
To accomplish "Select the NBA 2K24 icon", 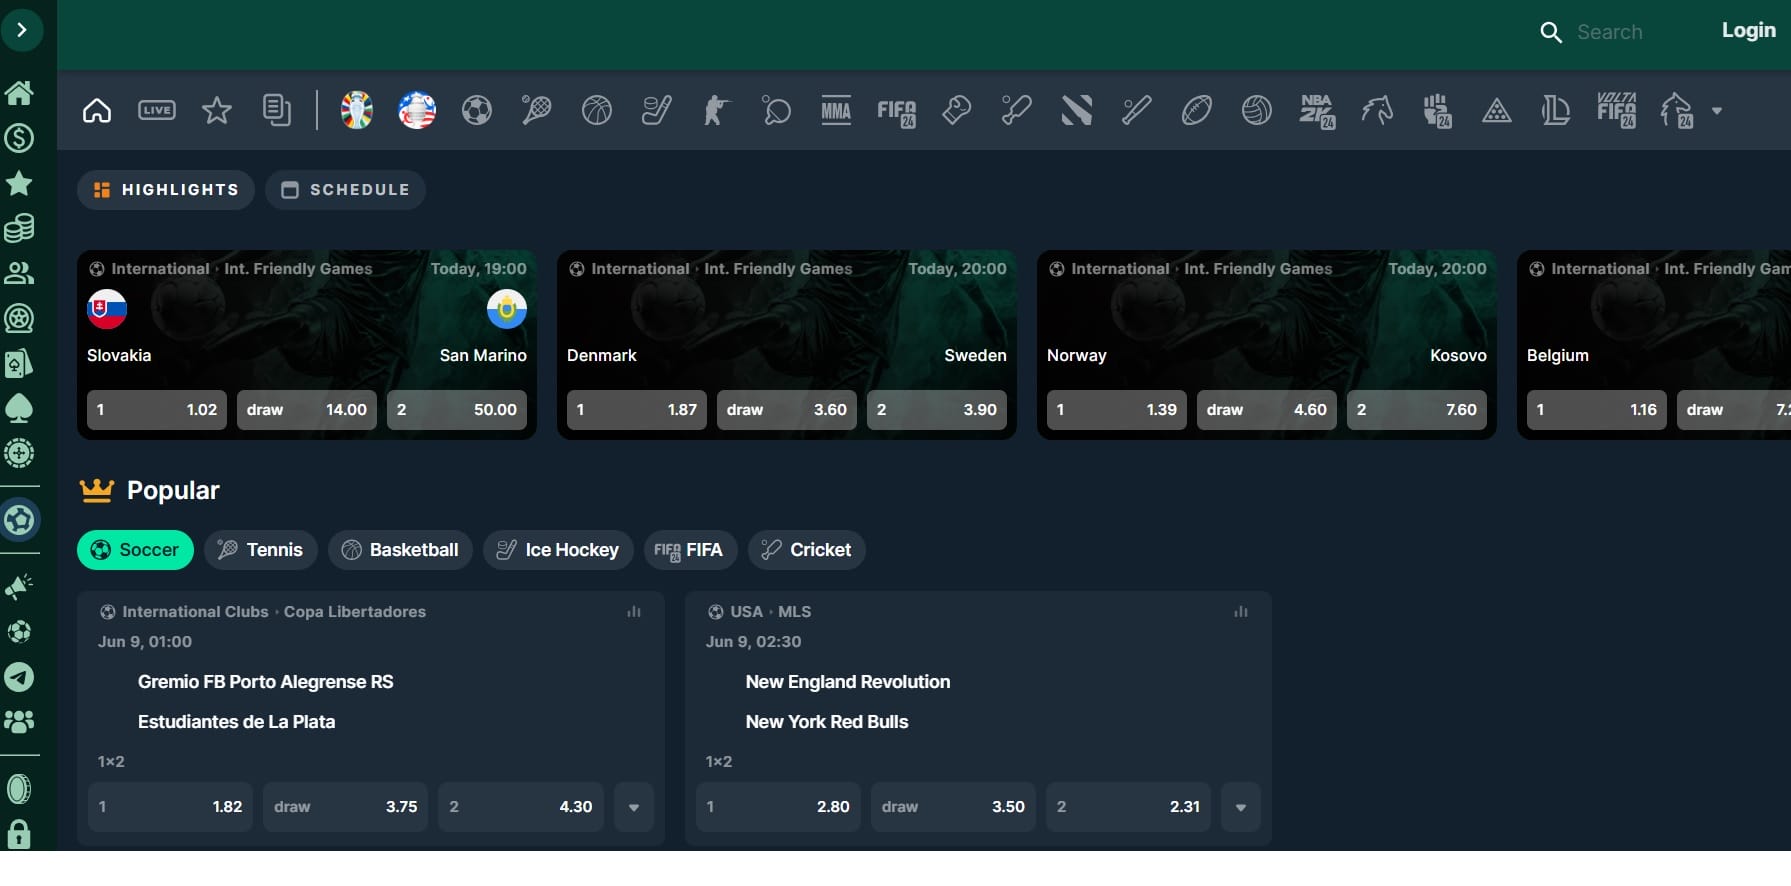I will click(1317, 112).
